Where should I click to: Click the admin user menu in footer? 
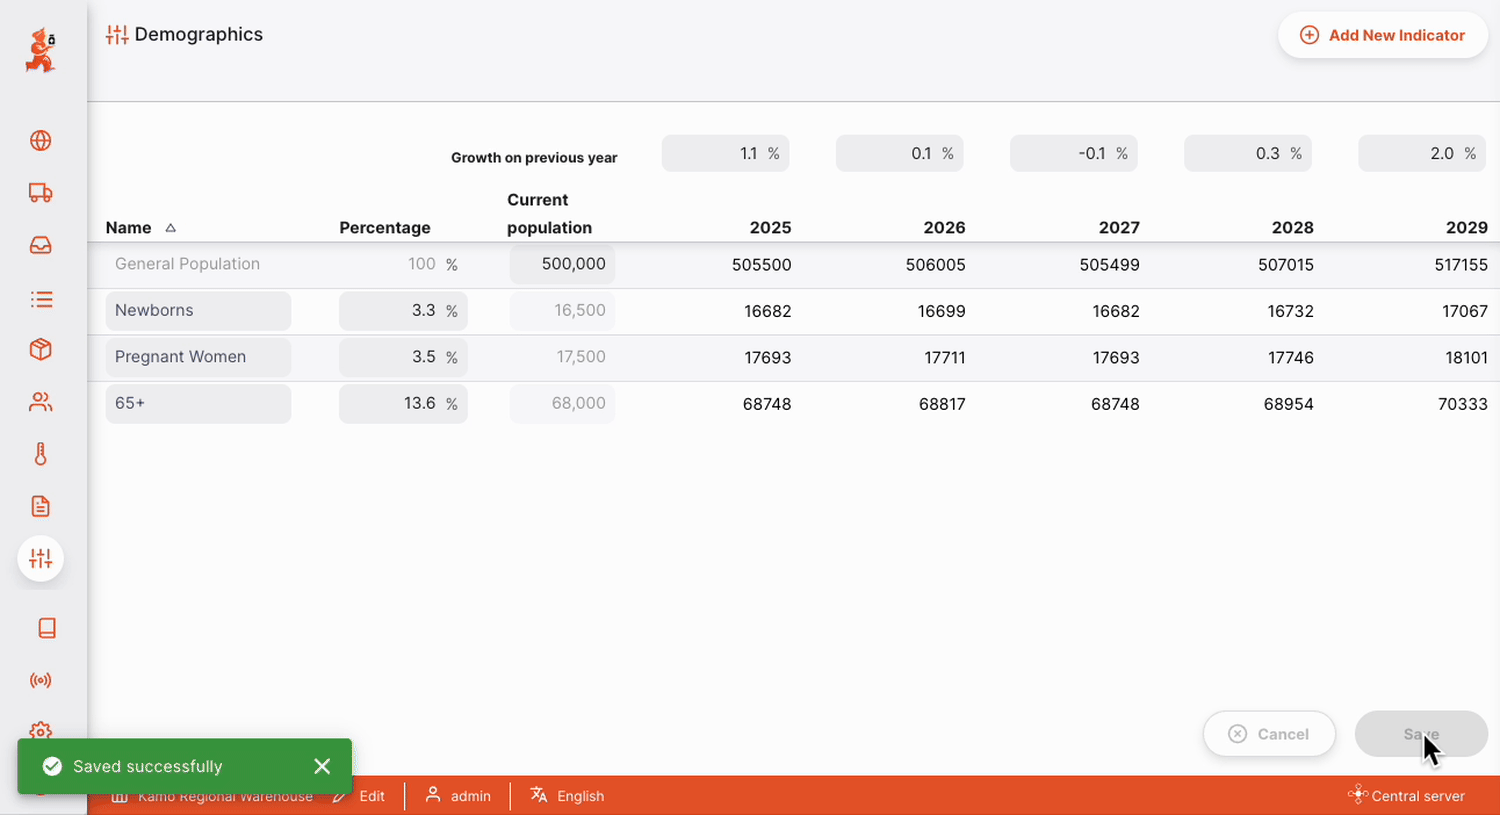click(x=458, y=796)
